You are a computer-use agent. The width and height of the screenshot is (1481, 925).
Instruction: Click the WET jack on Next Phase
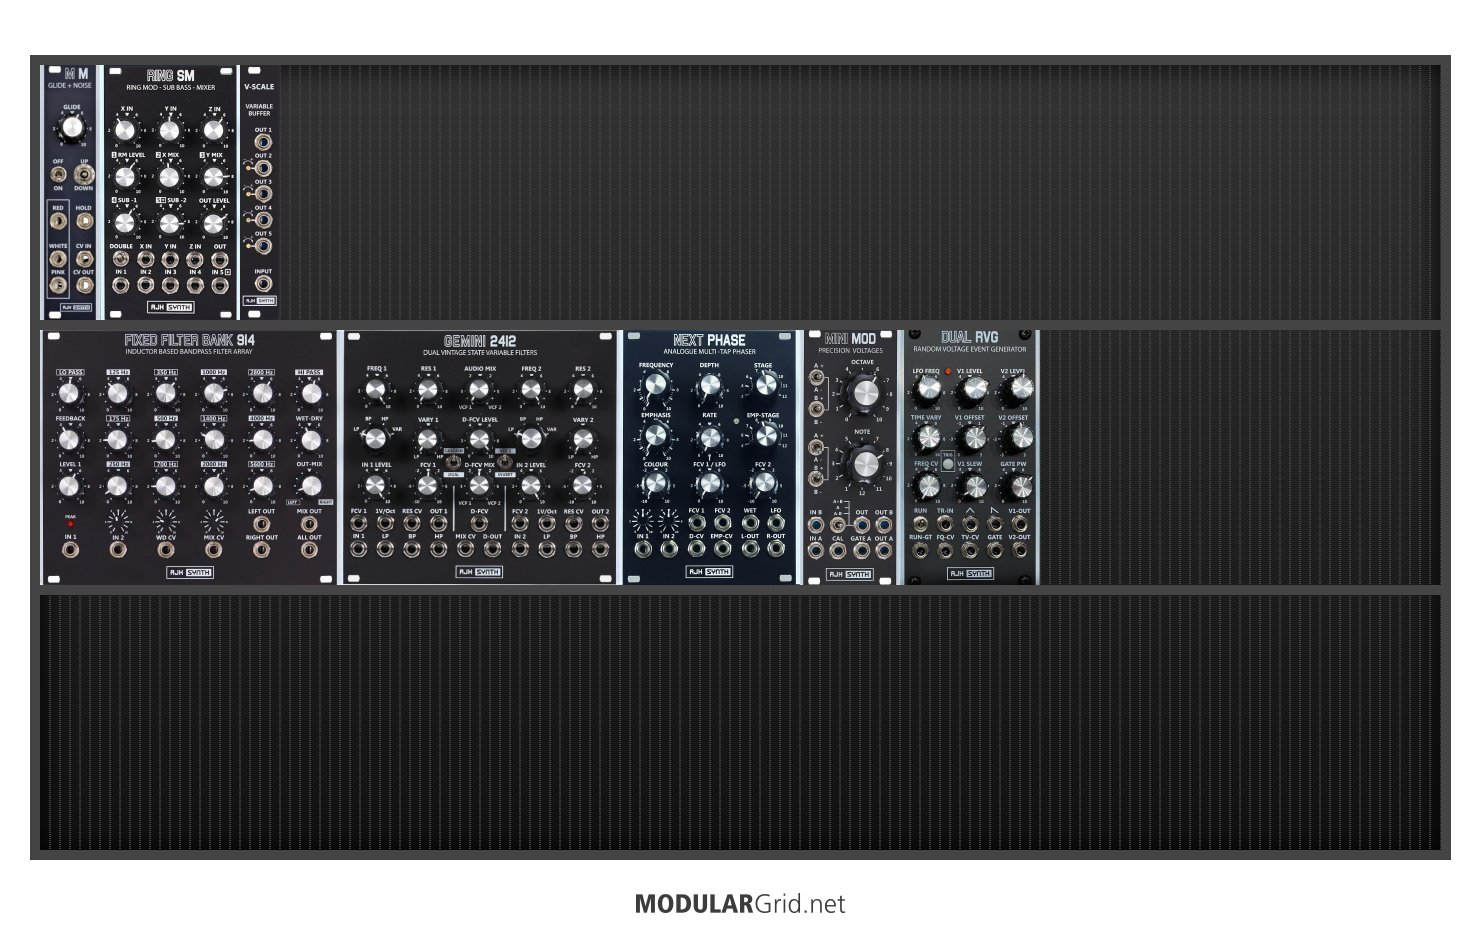749,523
